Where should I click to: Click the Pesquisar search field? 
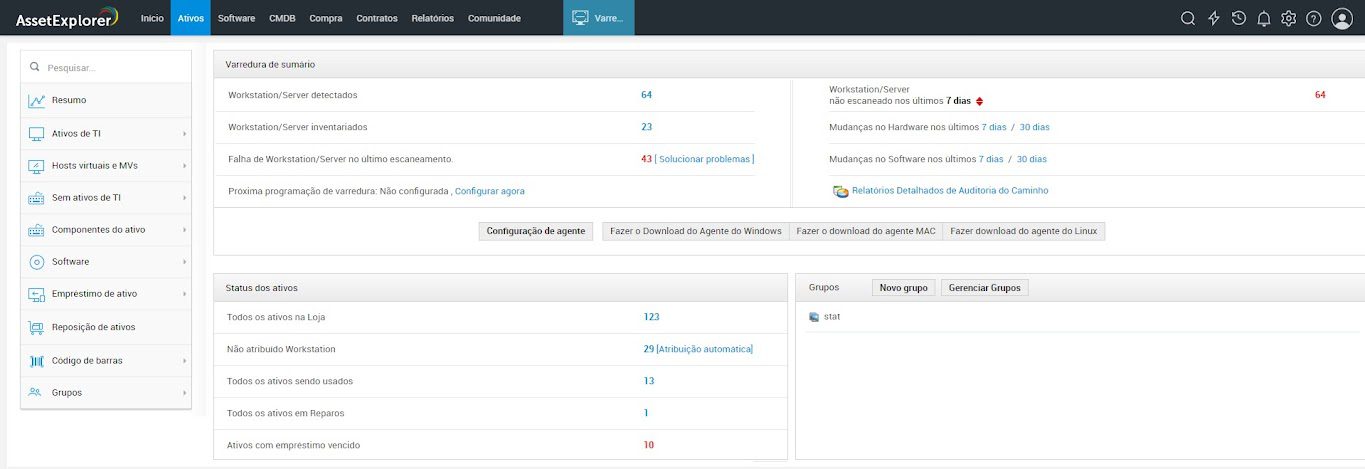point(110,68)
